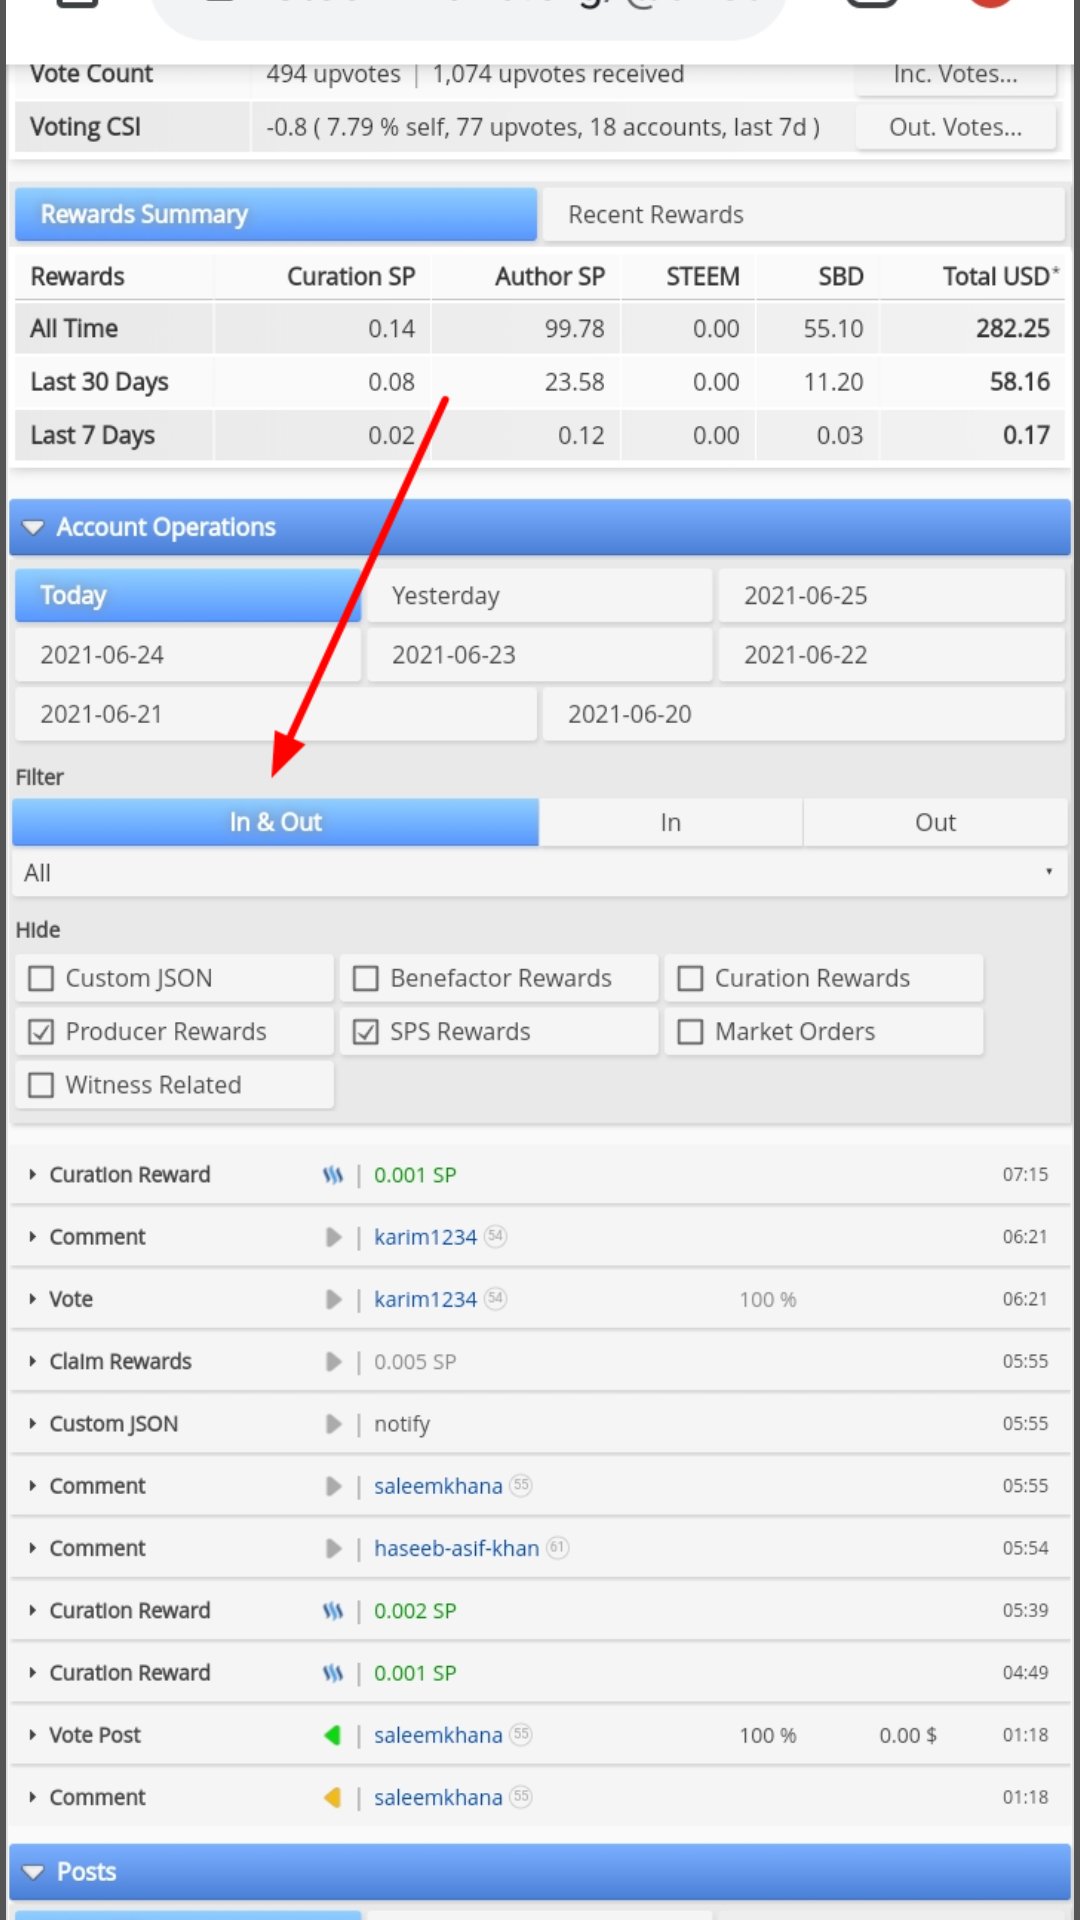Collapse the Account Operations section
Screen dimensions: 1080x1920
coord(540,527)
